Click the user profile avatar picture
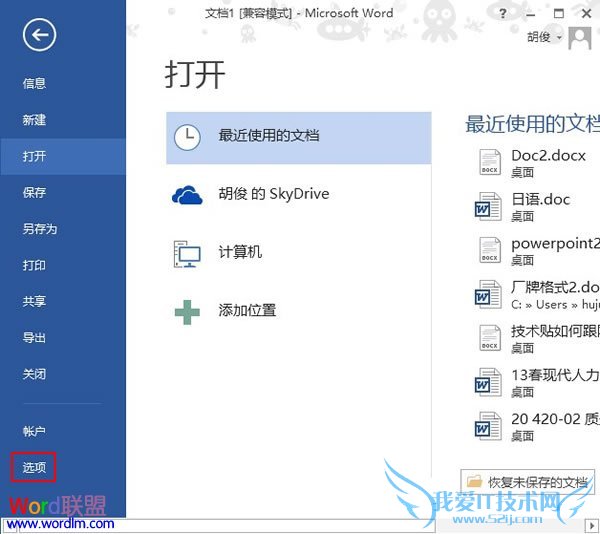Screen dimensions: 600x534 (x=580, y=38)
